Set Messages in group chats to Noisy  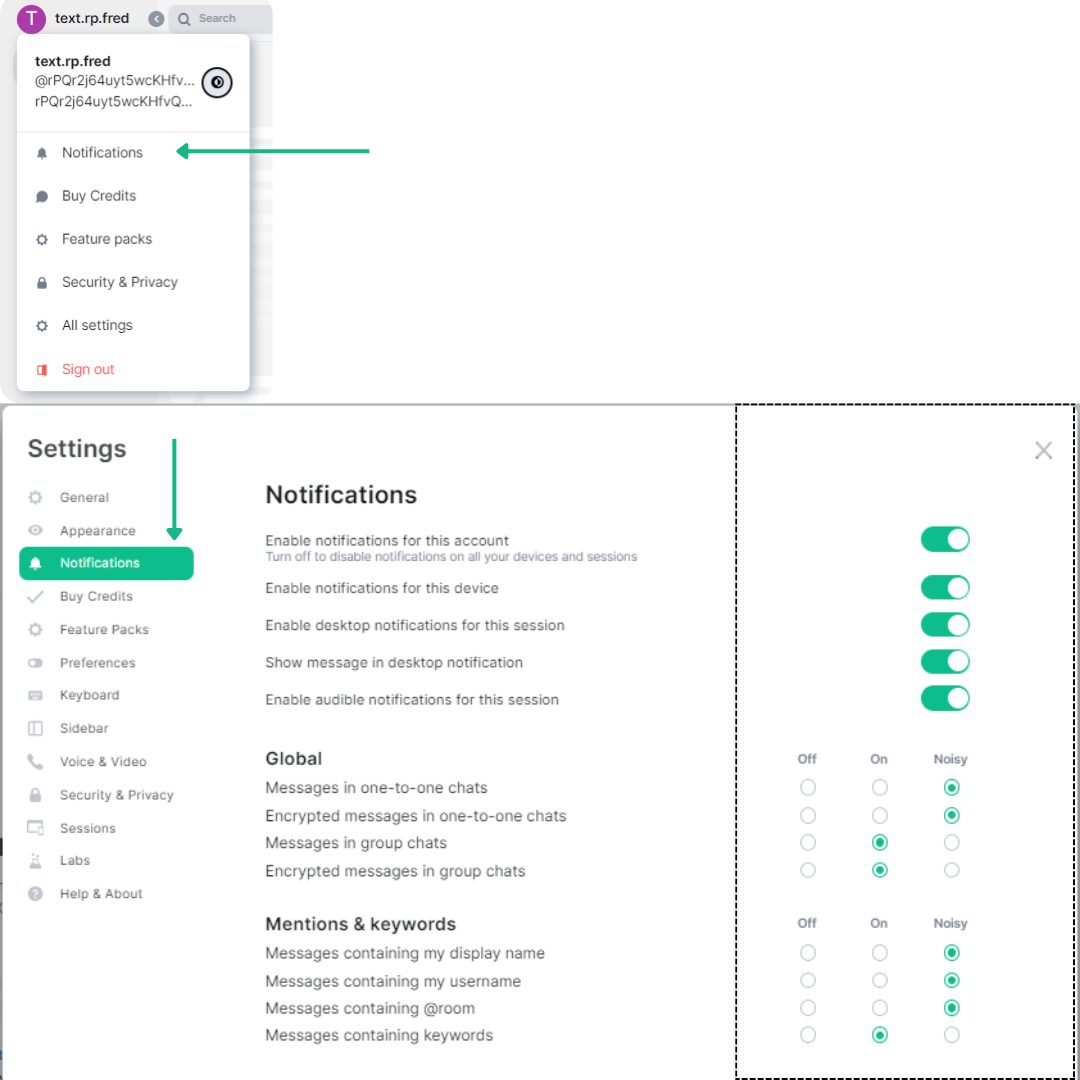[x=951, y=843]
